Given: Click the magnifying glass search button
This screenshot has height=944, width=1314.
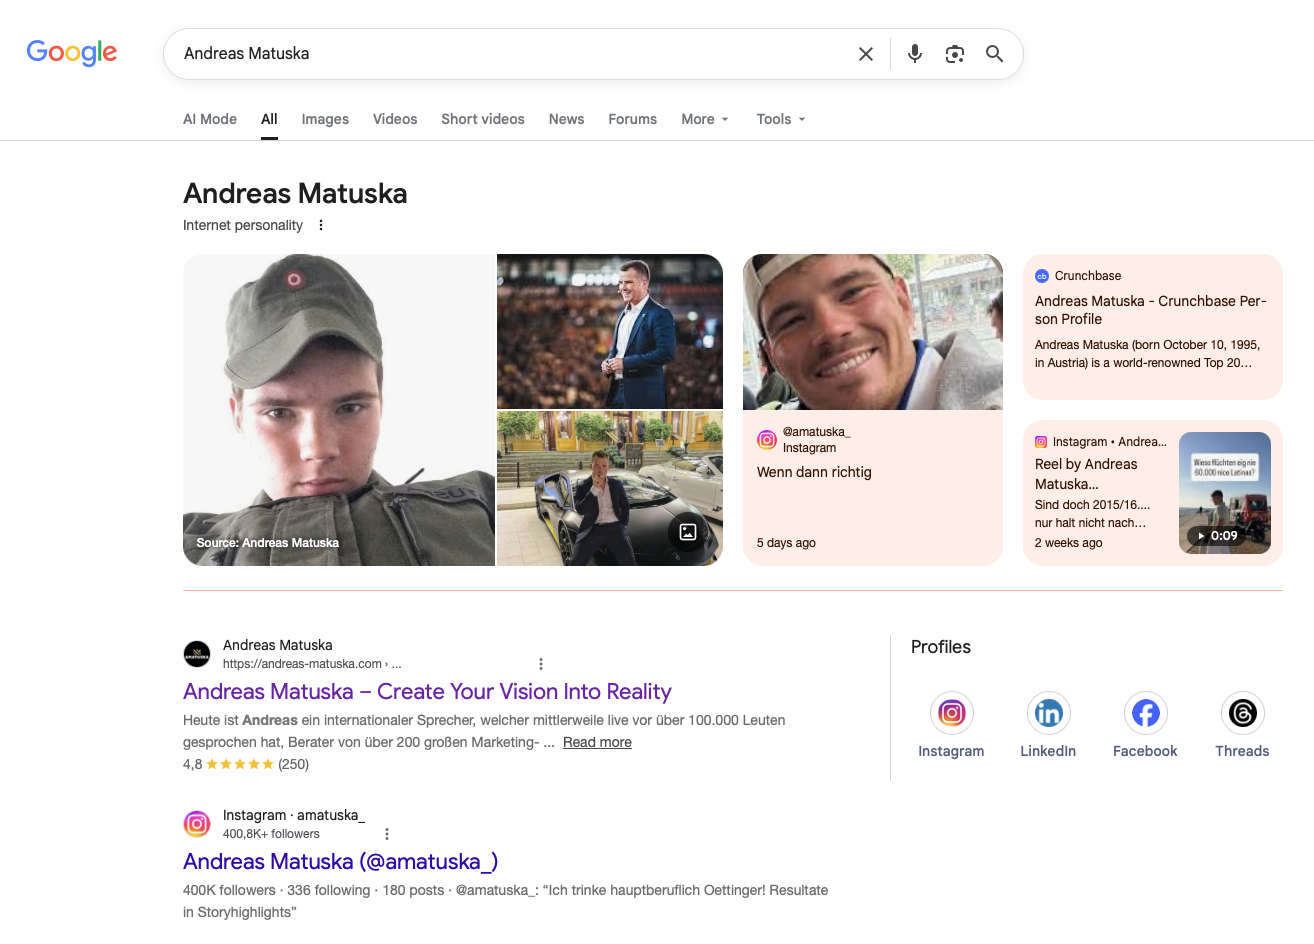Looking at the screenshot, I should click(x=994, y=54).
